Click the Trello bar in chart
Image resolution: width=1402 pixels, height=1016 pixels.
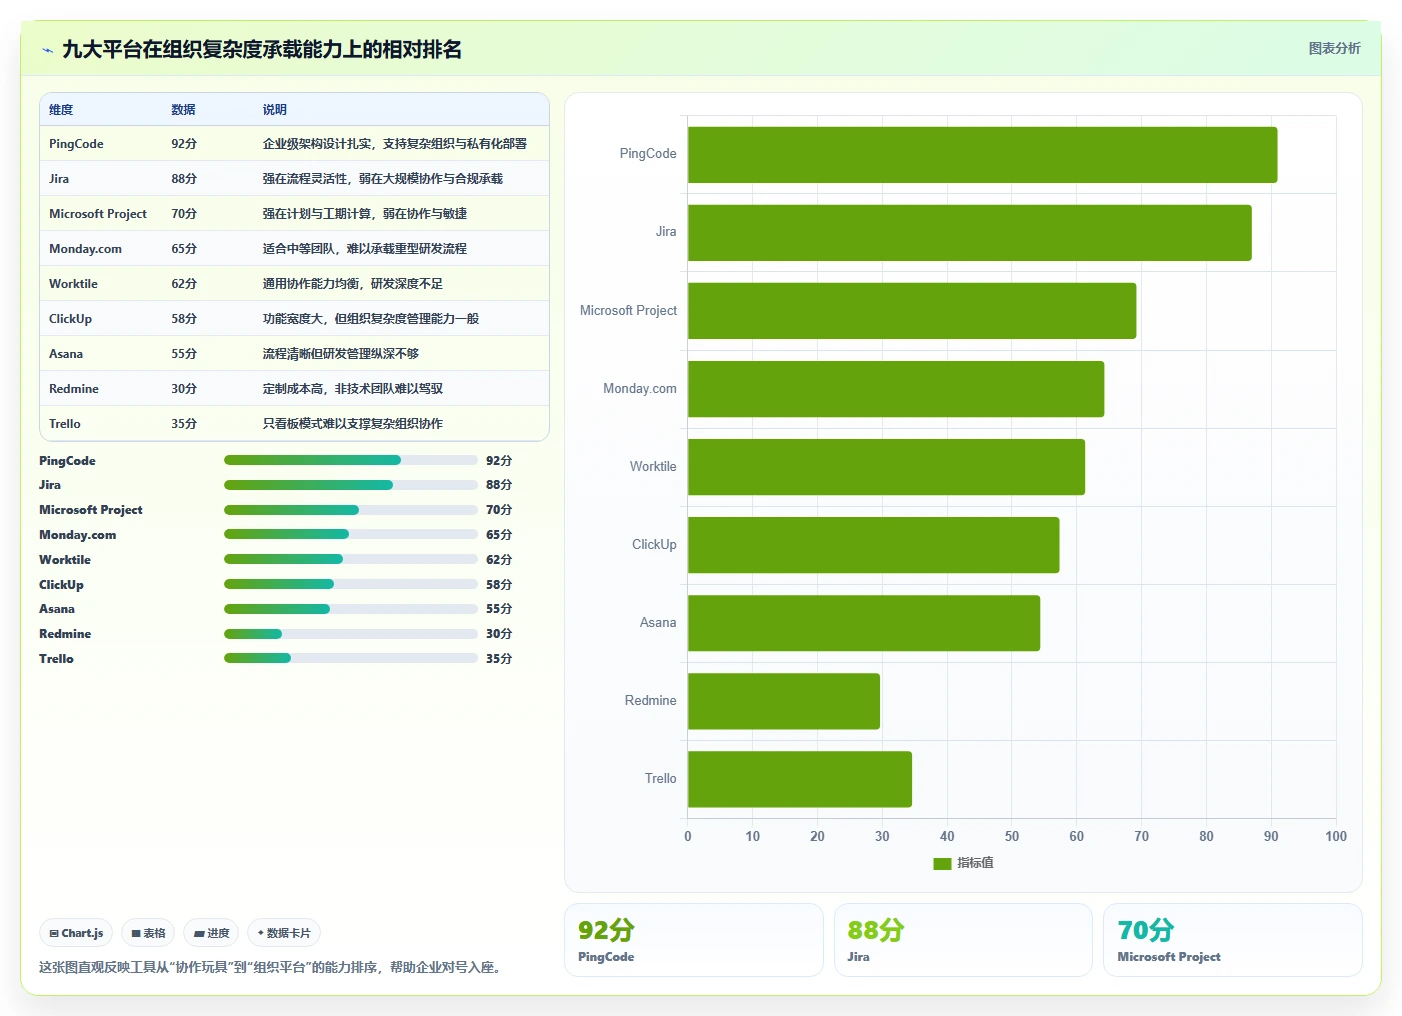800,779
